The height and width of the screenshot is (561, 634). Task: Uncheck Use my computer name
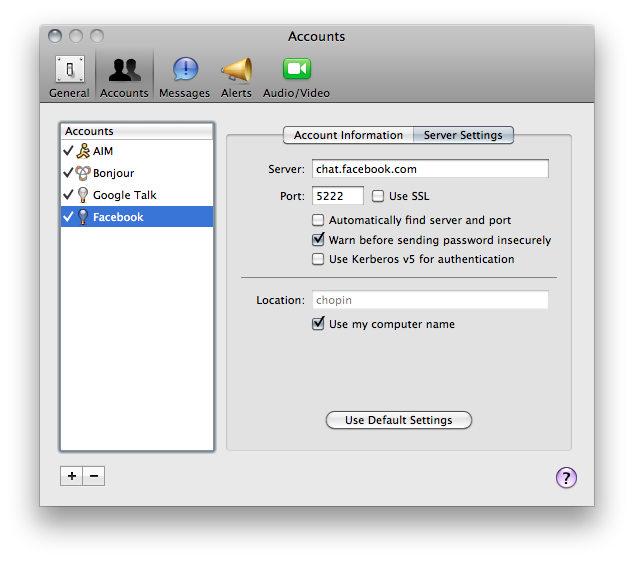pyautogui.click(x=319, y=324)
